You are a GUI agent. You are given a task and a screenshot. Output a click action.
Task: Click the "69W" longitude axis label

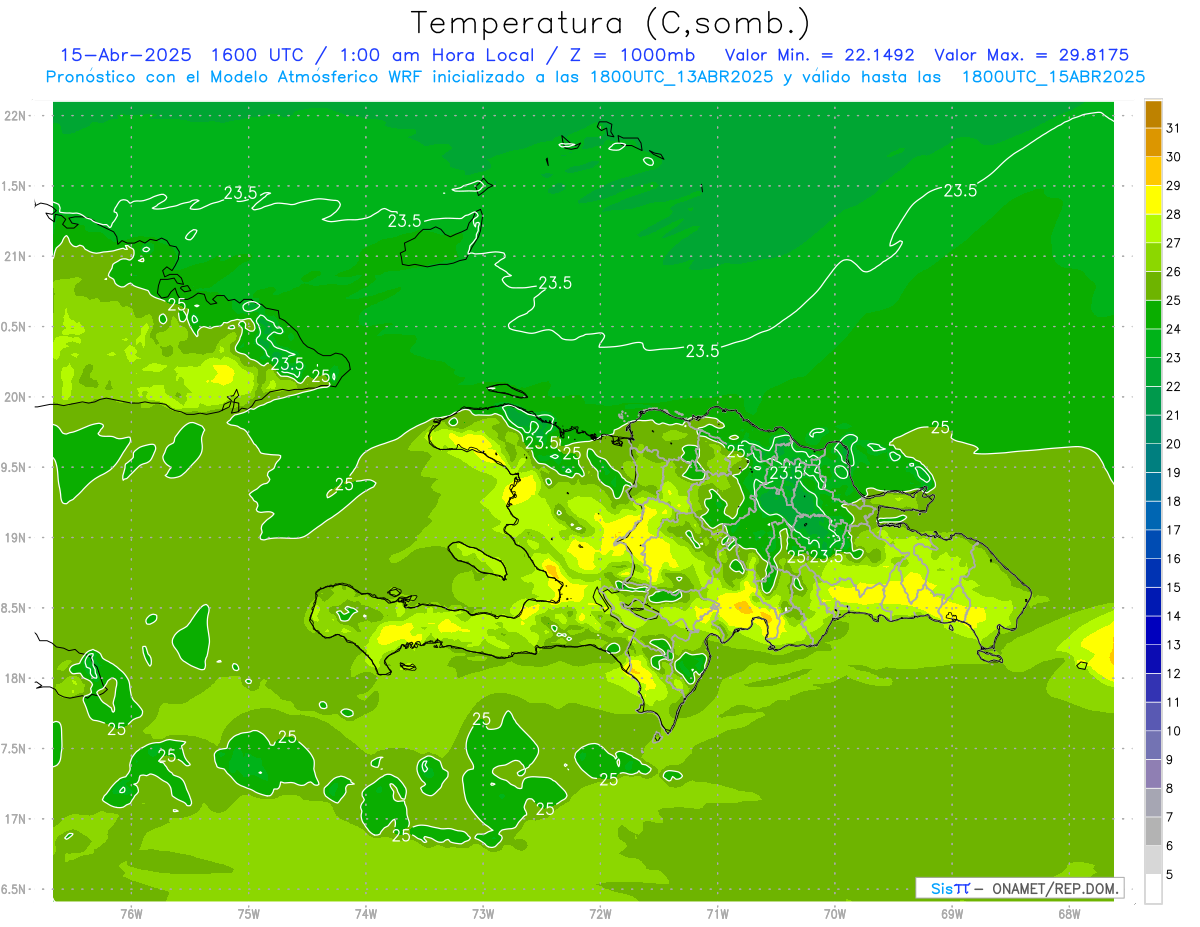click(x=952, y=914)
